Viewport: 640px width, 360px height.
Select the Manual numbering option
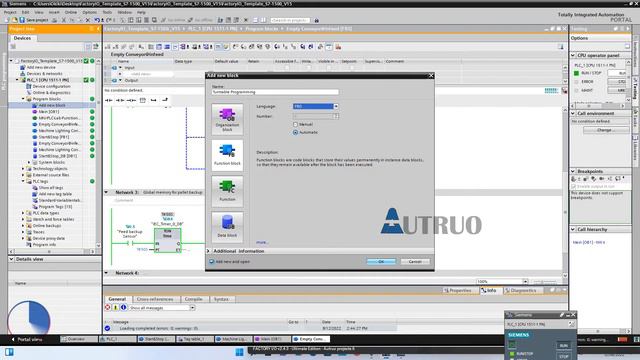296,124
